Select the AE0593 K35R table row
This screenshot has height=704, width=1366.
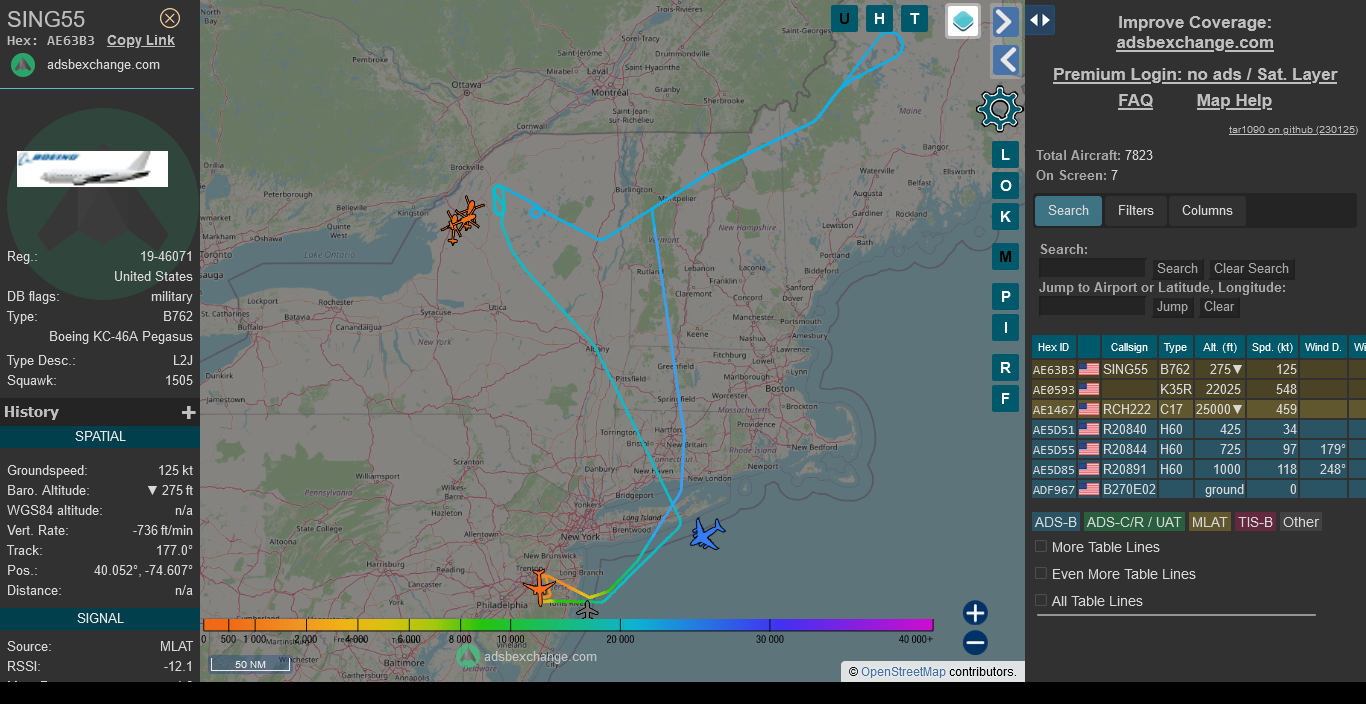pos(1199,389)
